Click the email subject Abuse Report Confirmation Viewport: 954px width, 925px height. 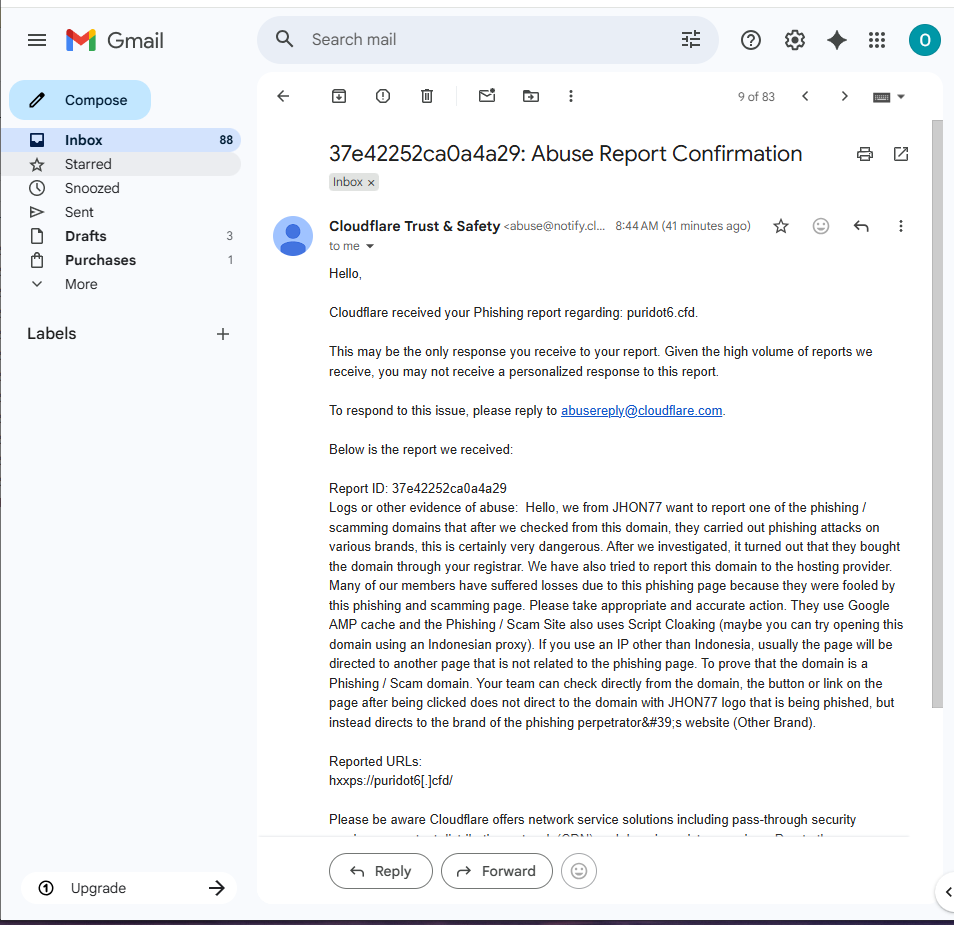pyautogui.click(x=565, y=154)
